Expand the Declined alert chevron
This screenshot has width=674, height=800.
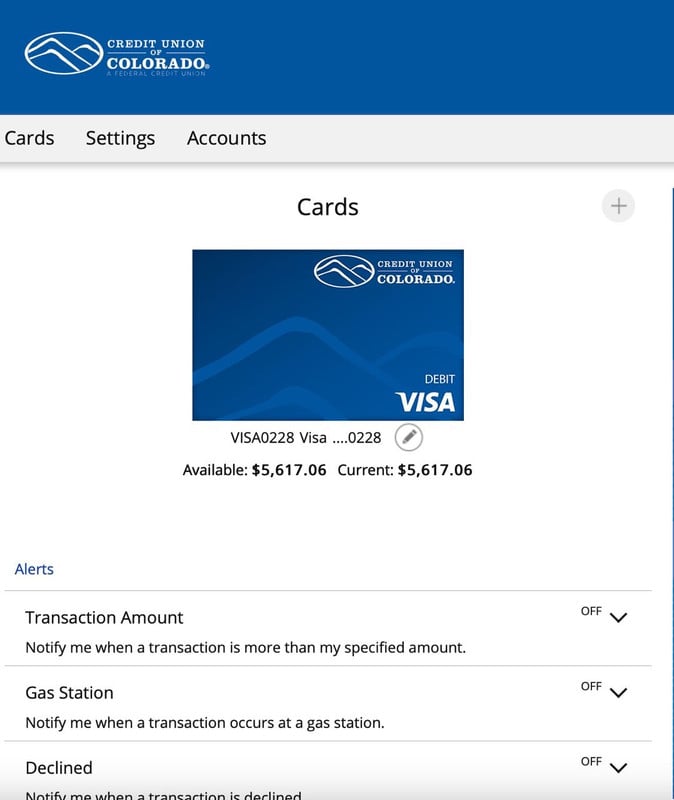coord(618,768)
